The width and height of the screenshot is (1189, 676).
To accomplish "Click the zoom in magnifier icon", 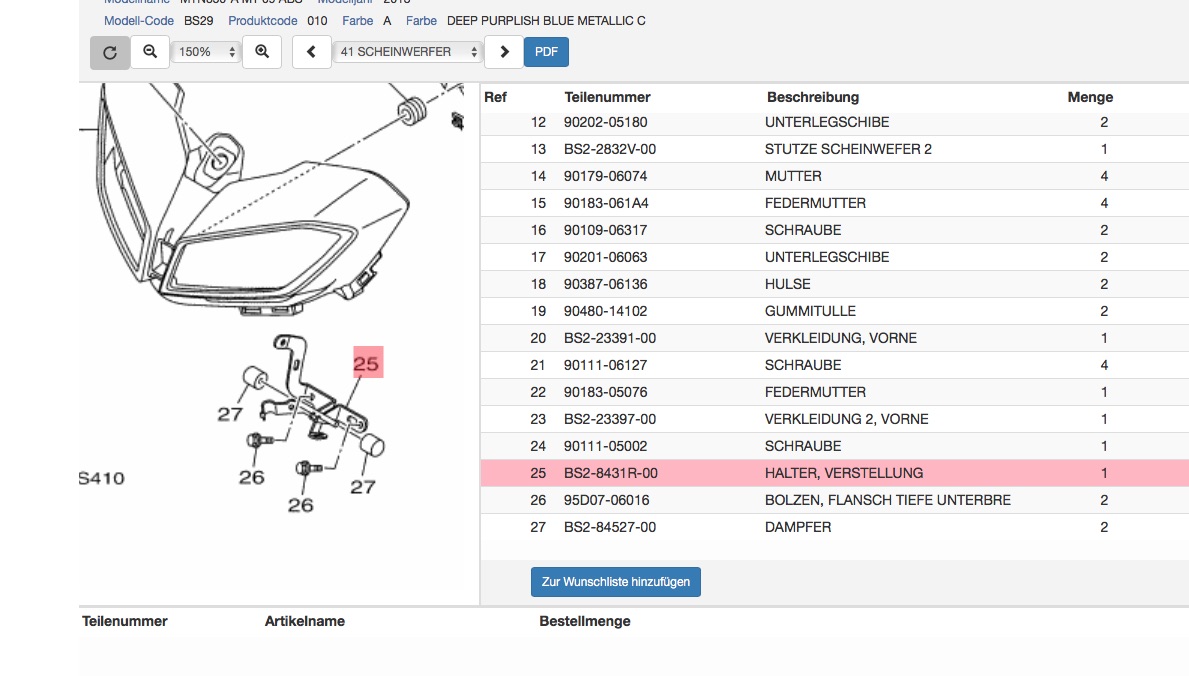I will point(262,52).
